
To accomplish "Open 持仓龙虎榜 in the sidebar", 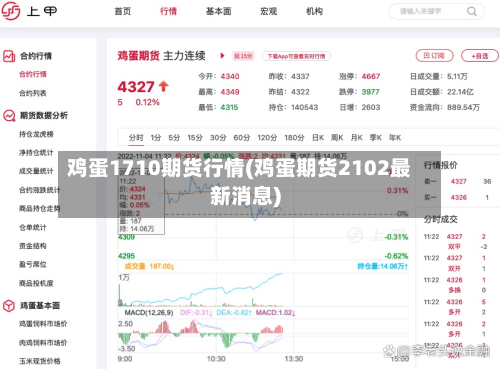I will coord(36,134).
